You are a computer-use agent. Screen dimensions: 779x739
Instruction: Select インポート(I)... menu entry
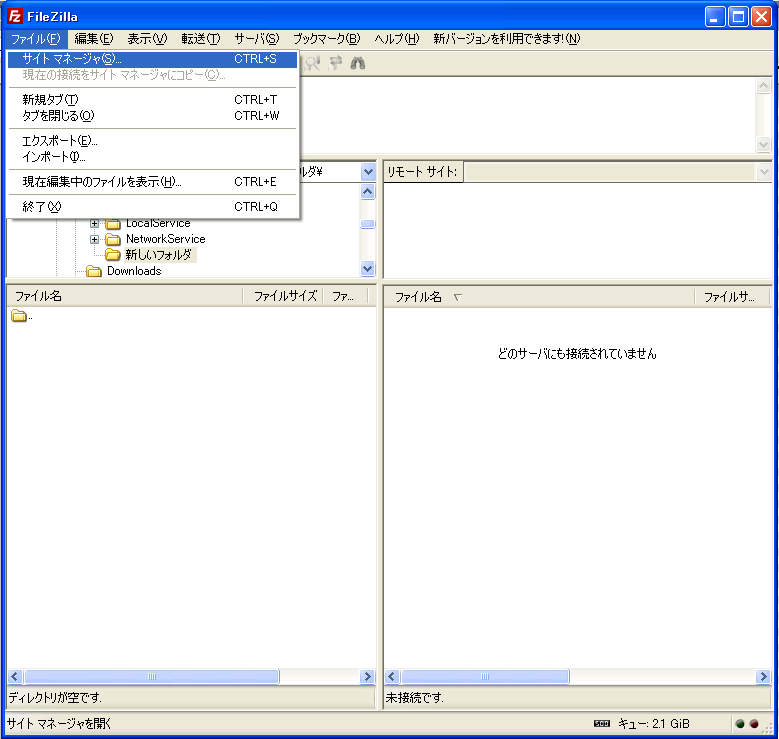click(x=153, y=157)
